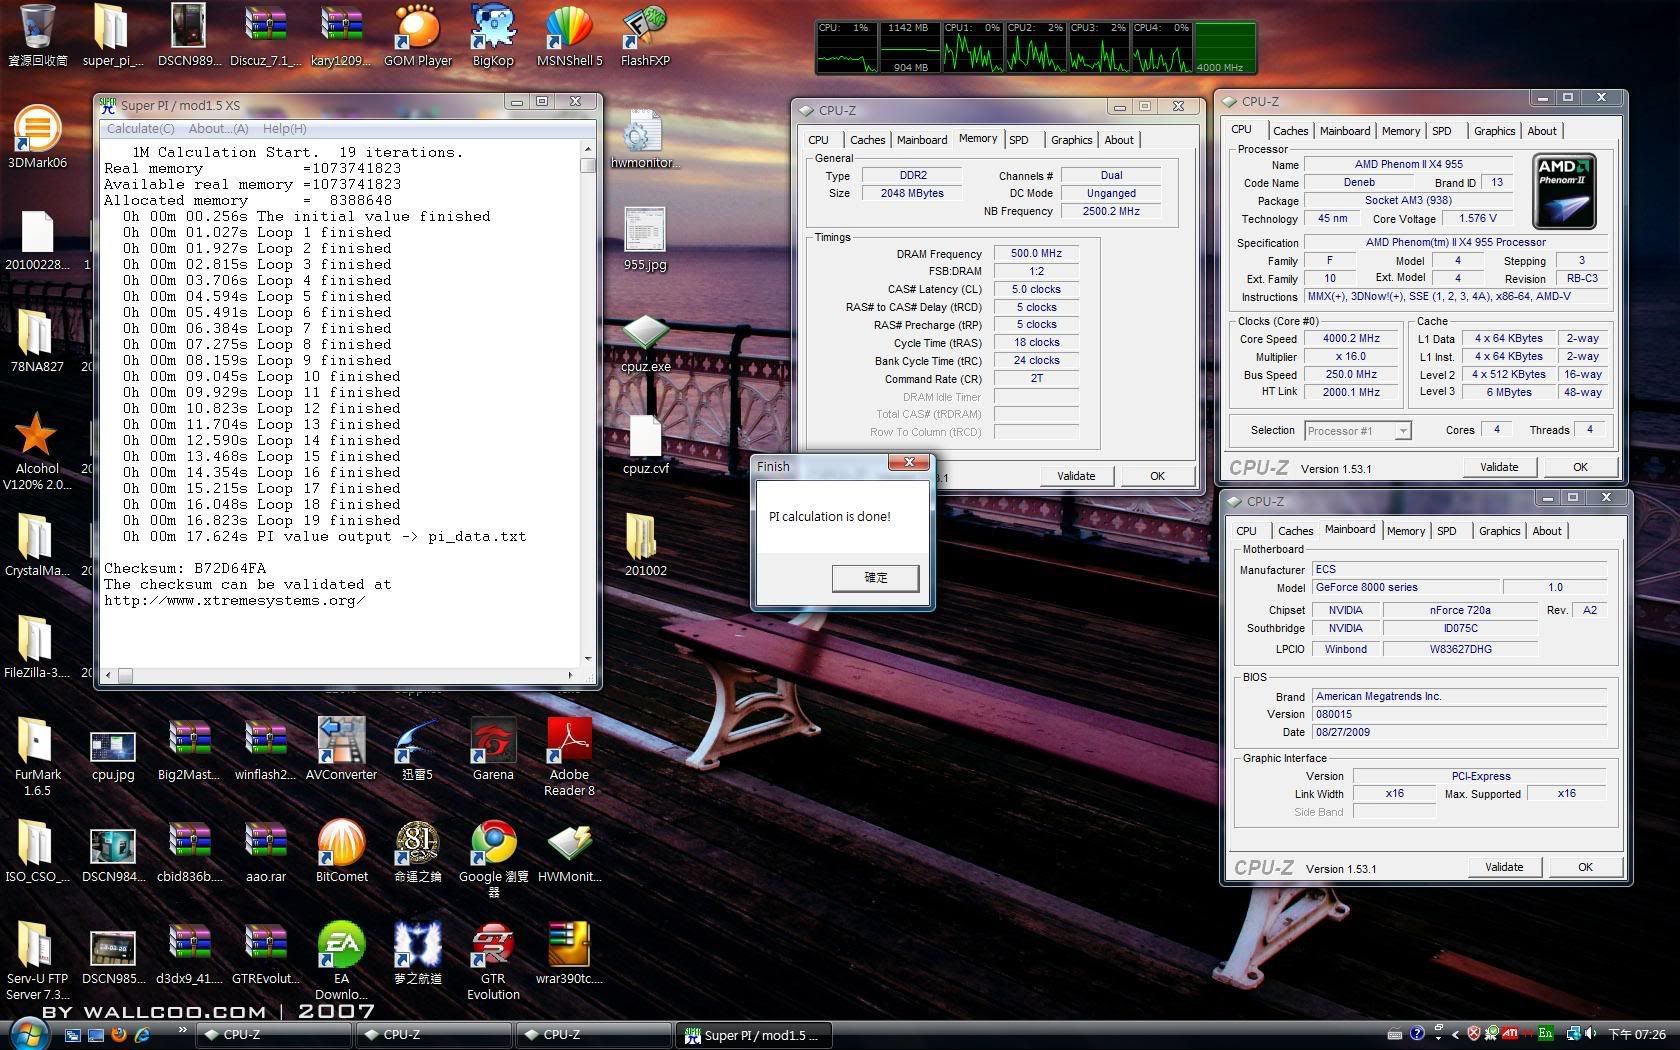Click Validate in the CPU tab CPU-Z window
Screen dimensions: 1680x1050
(1499, 467)
